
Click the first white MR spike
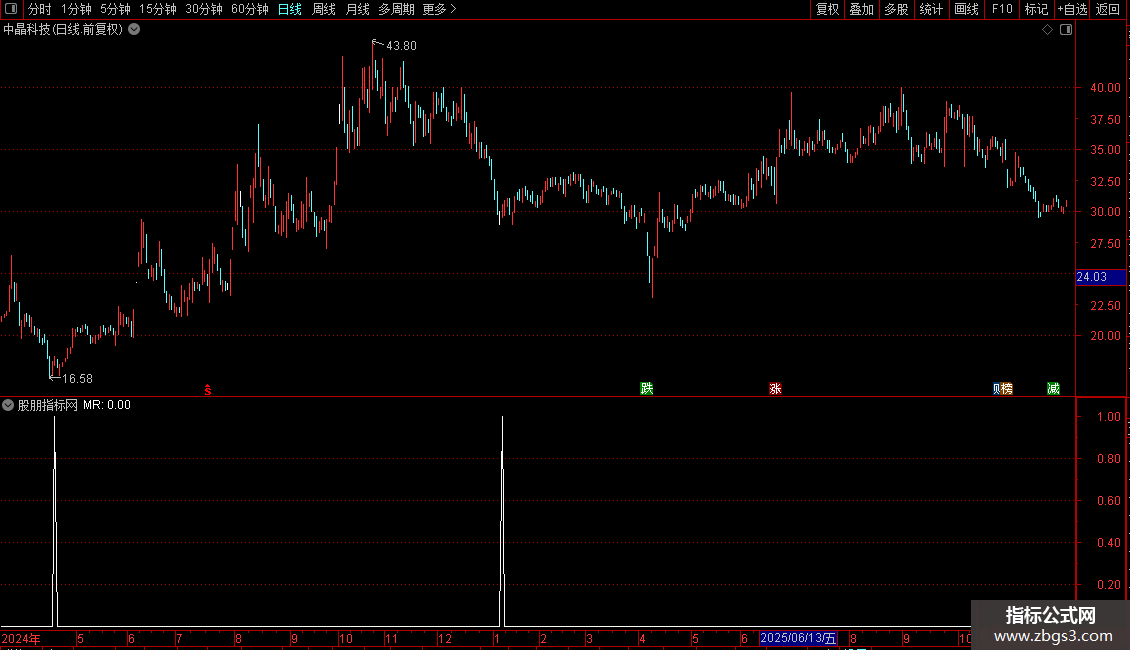(x=55, y=521)
